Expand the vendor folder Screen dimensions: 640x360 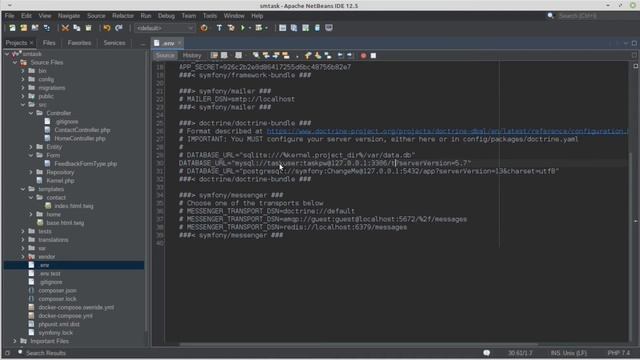(x=23, y=257)
